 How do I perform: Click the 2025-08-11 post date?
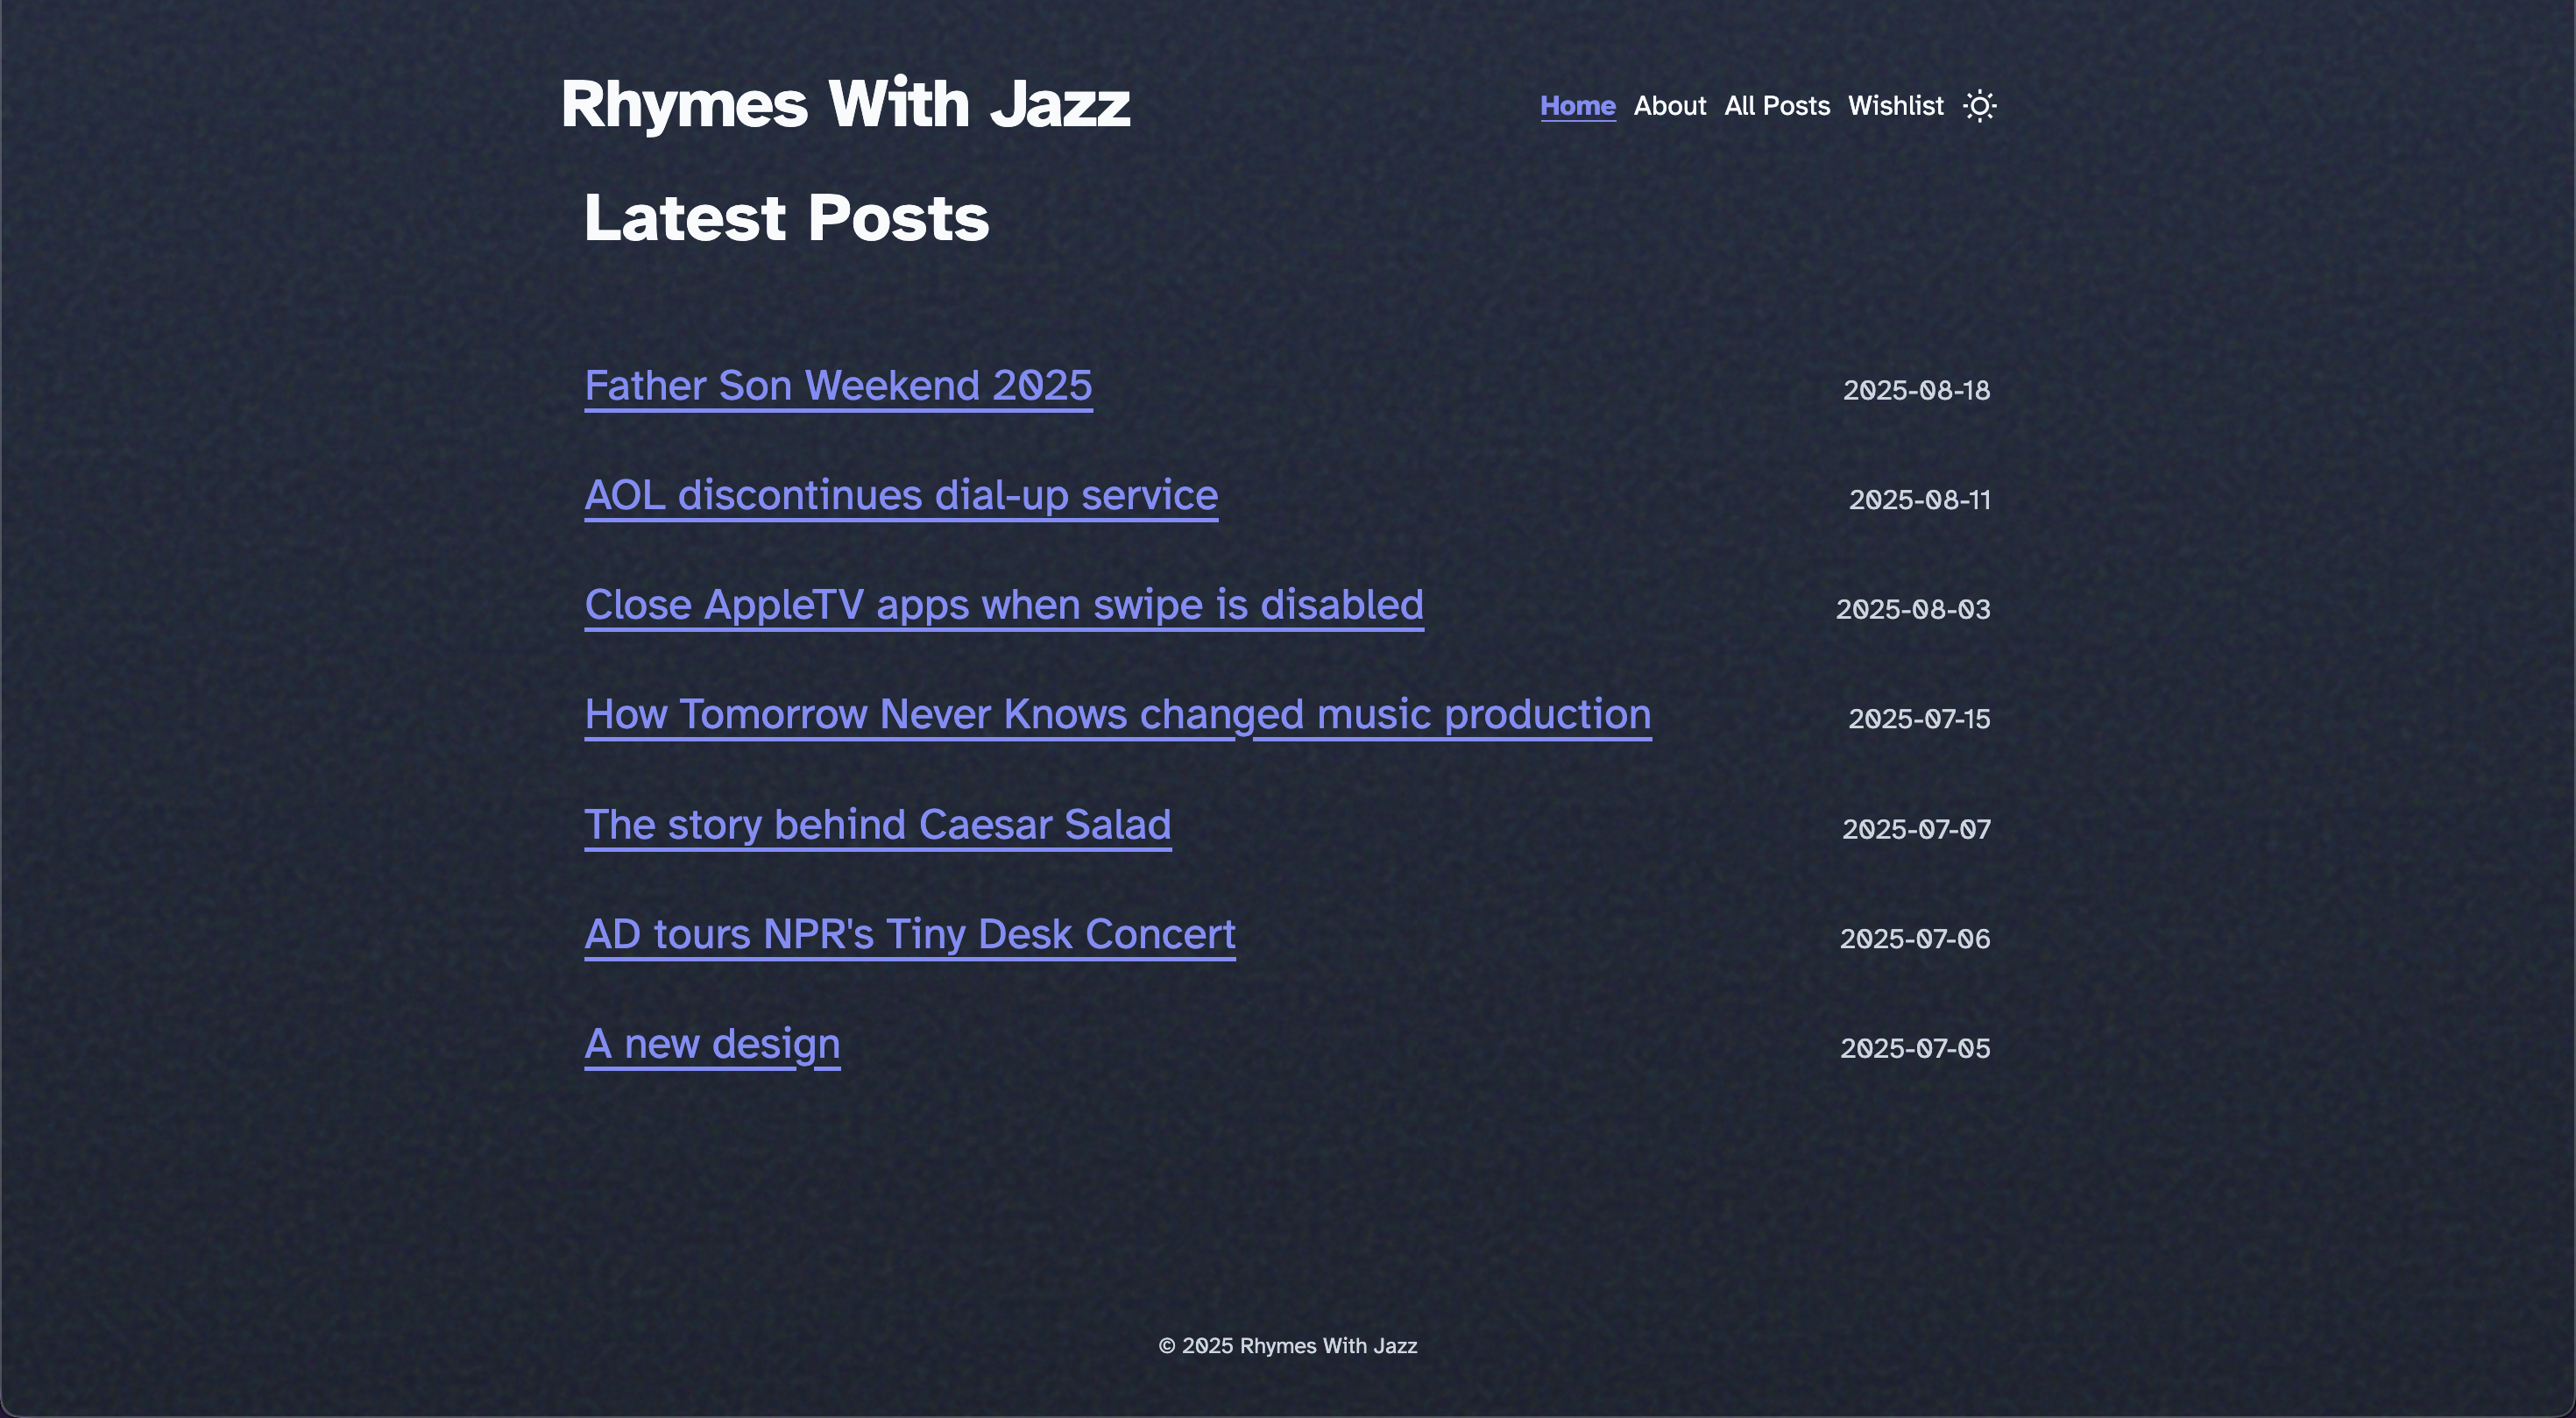click(x=1919, y=500)
